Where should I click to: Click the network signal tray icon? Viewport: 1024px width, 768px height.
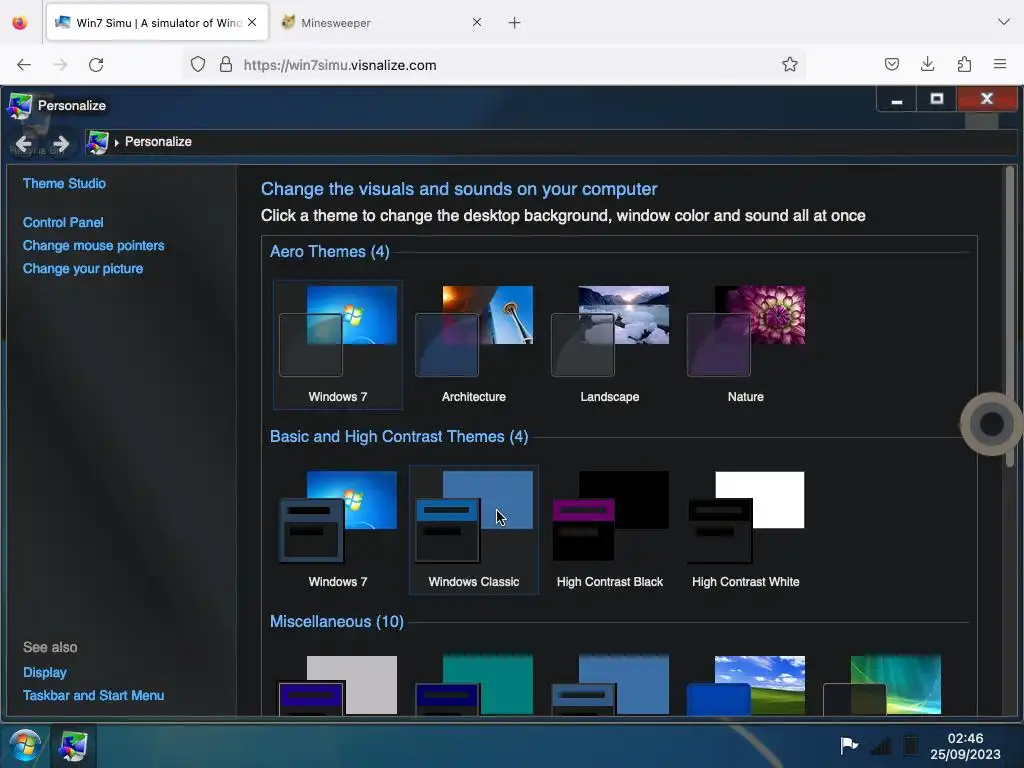(x=881, y=745)
